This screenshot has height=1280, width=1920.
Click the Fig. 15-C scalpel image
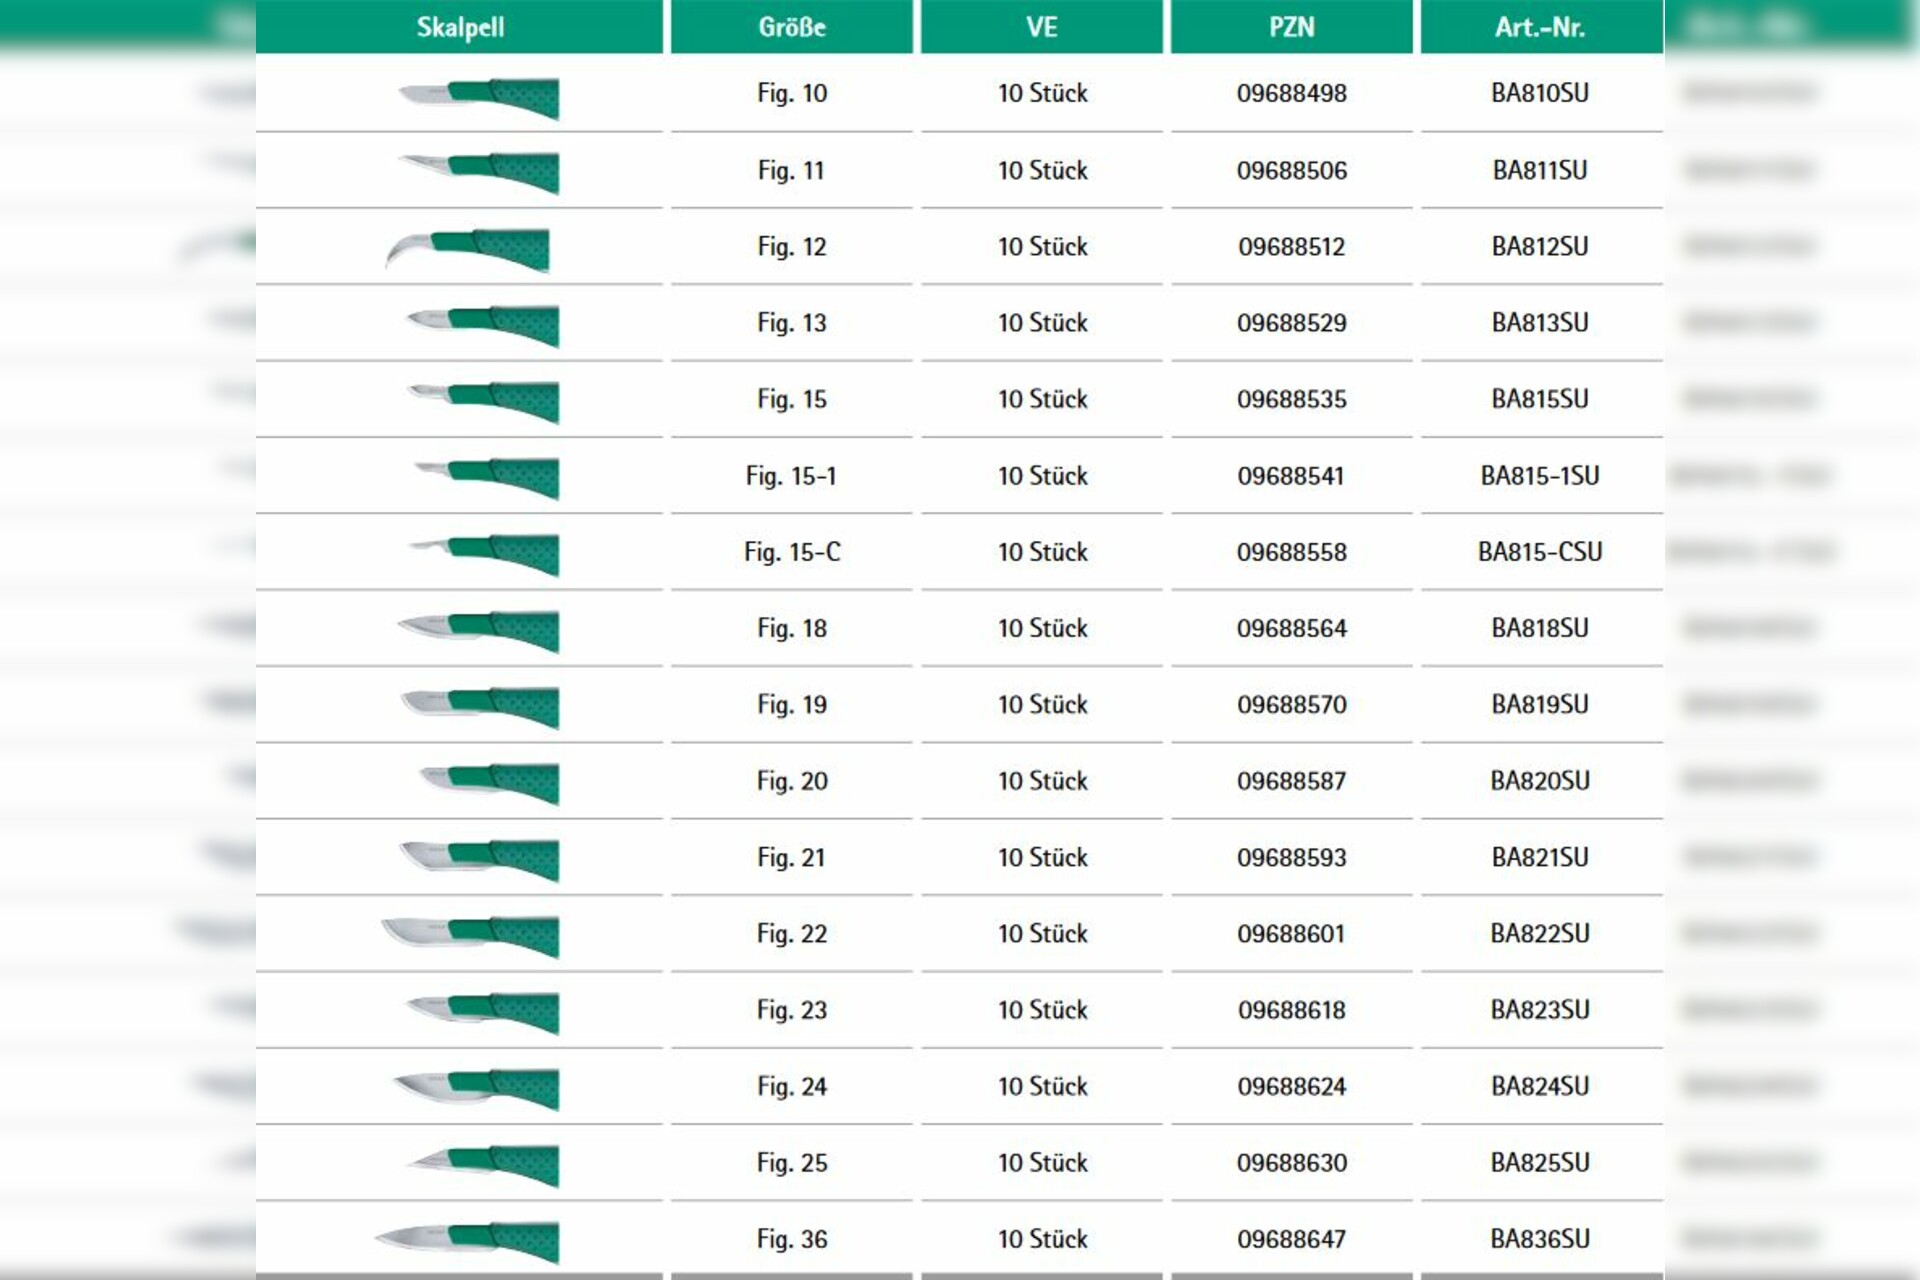(484, 555)
